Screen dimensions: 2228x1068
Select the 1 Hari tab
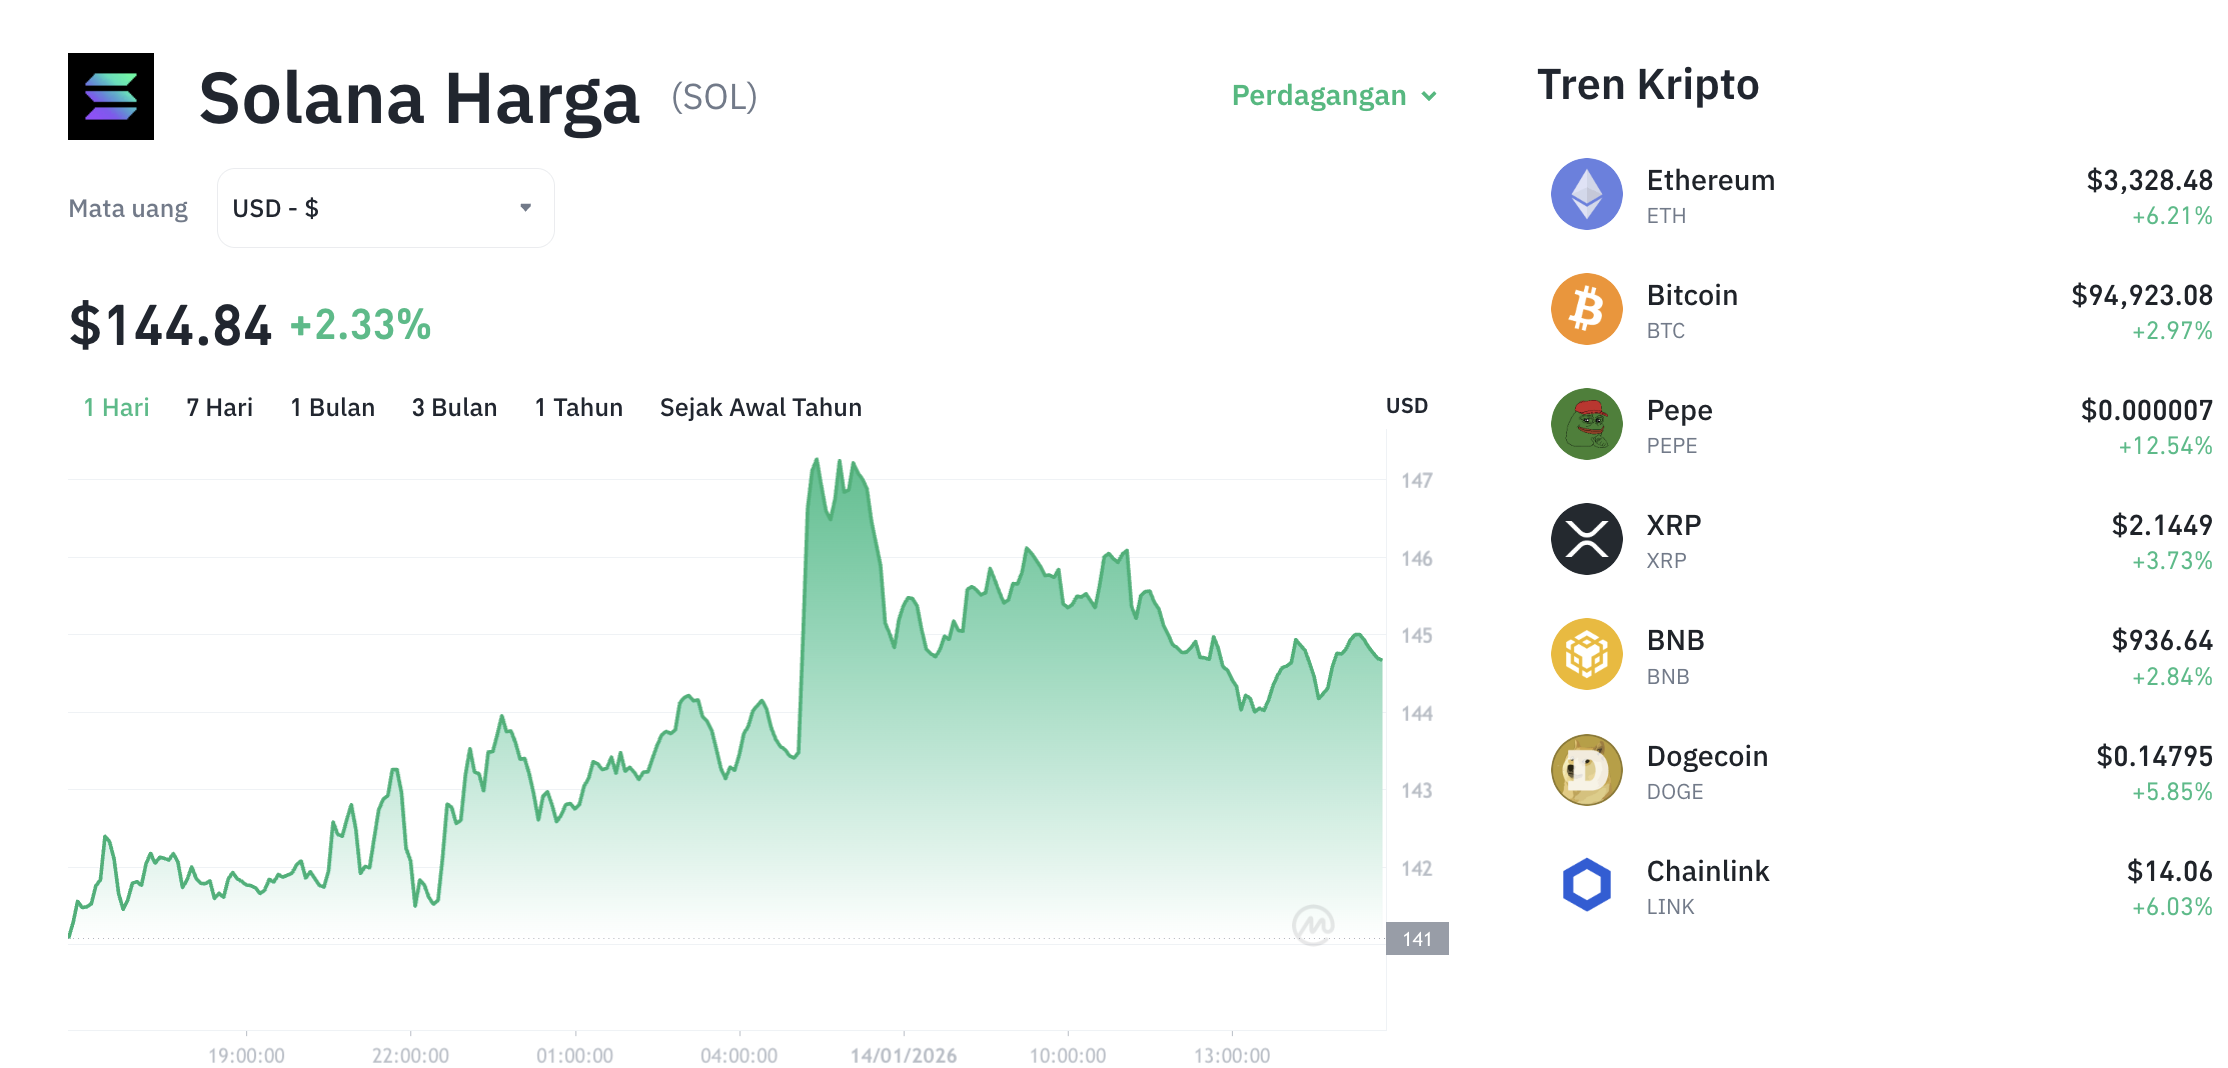(x=116, y=407)
